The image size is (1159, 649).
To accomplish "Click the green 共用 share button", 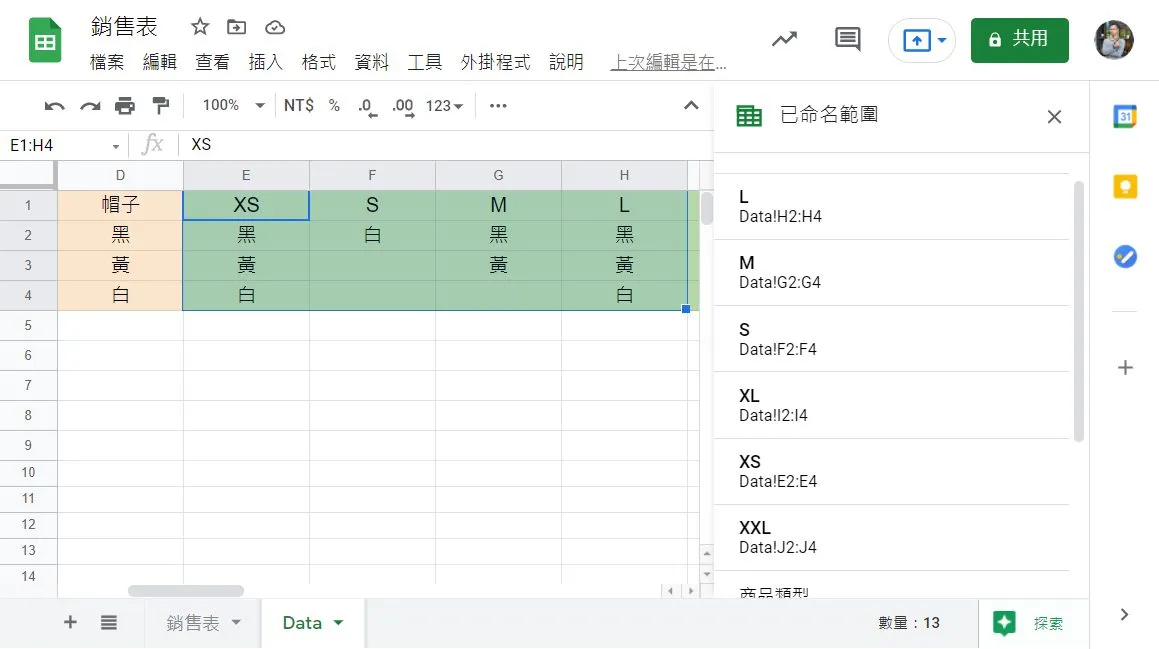I will tap(1019, 40).
